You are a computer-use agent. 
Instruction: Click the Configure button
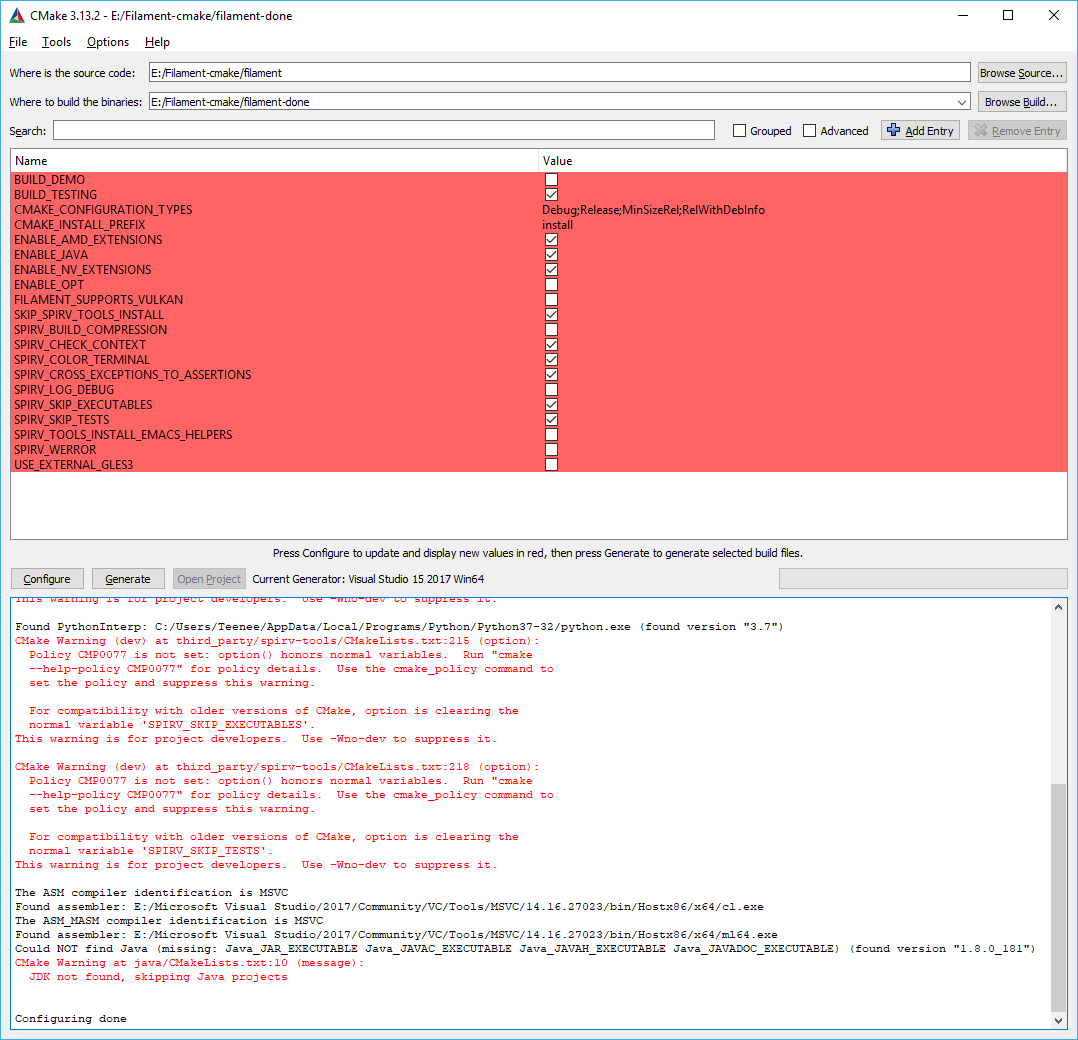pos(47,579)
